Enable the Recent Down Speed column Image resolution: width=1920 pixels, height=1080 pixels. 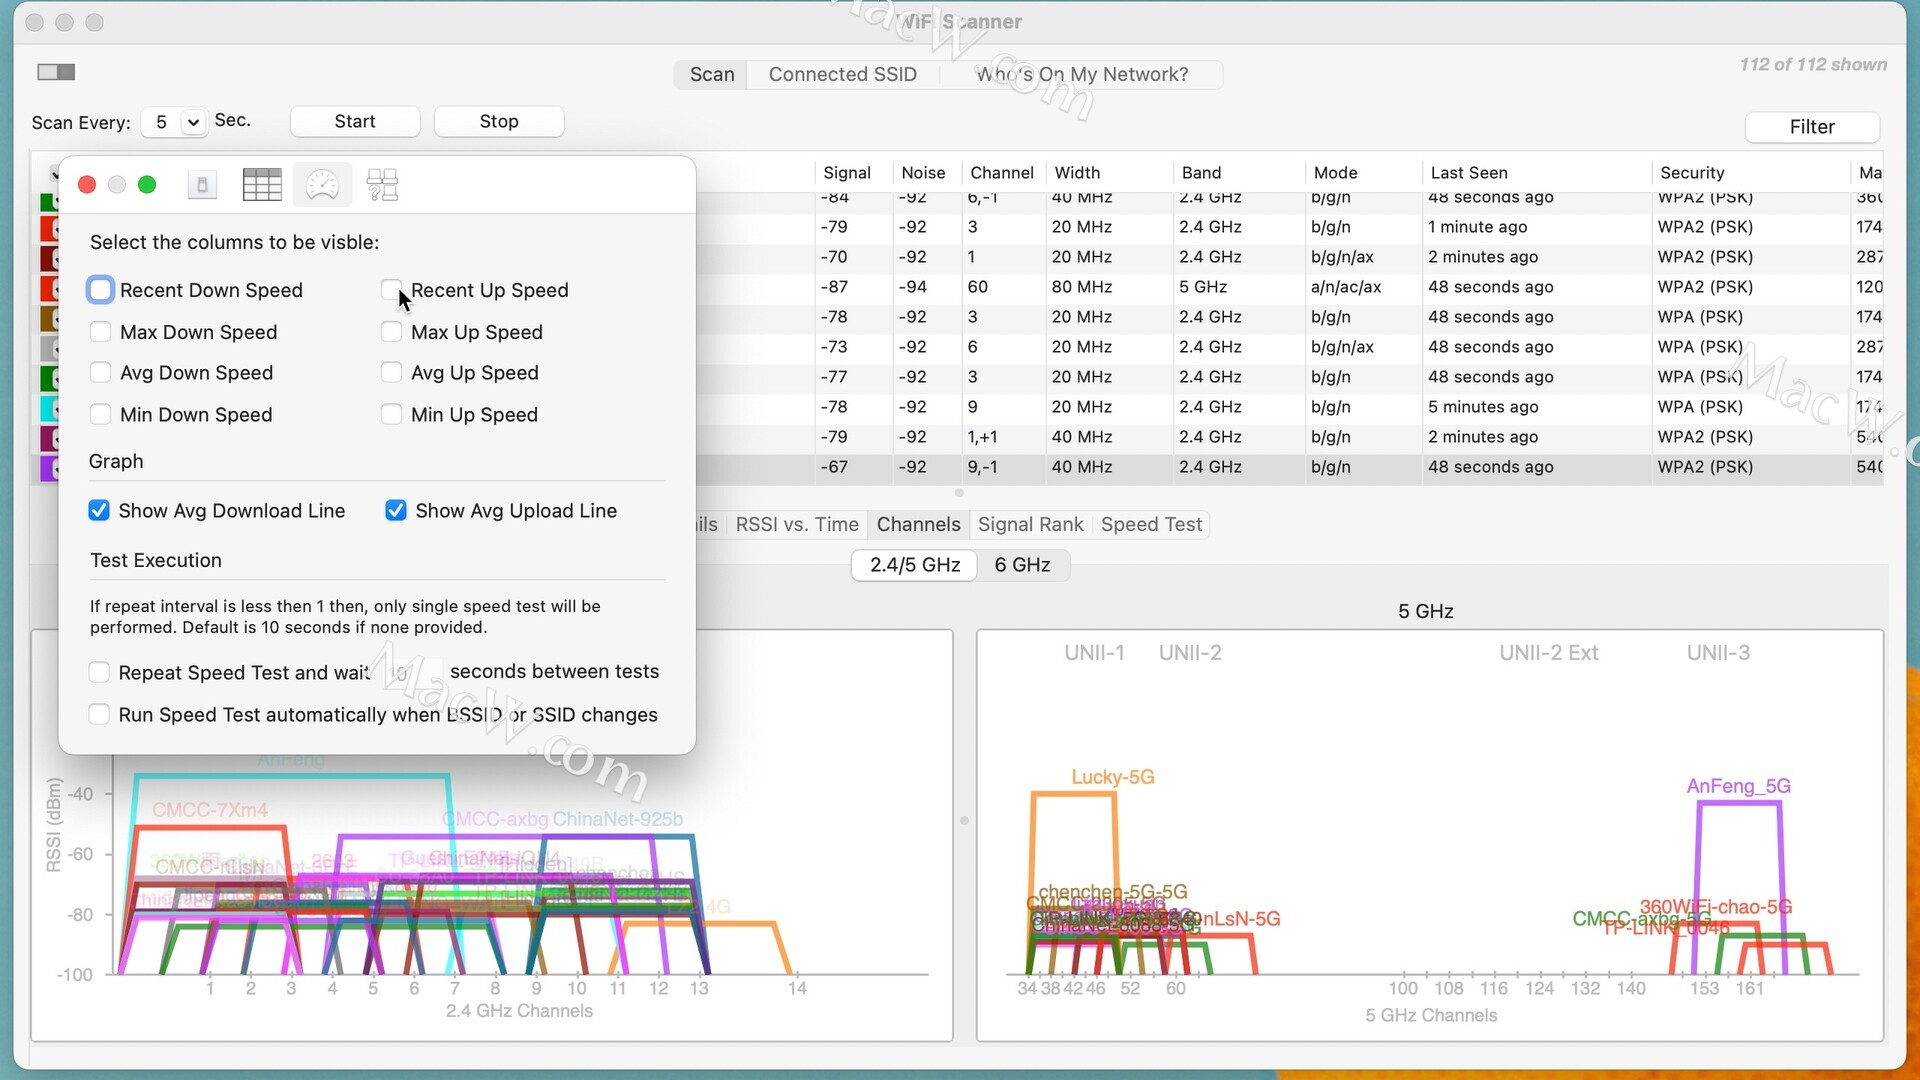tap(100, 290)
